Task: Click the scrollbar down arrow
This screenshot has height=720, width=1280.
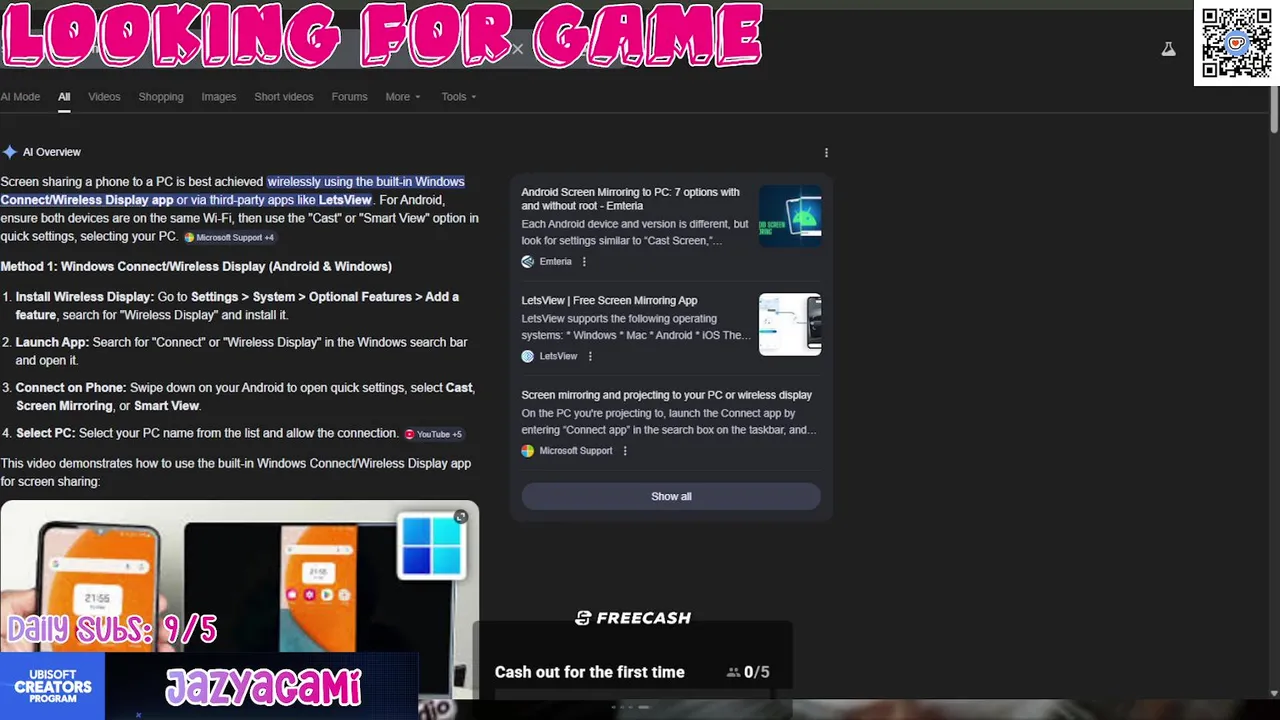Action: pos(1273,692)
